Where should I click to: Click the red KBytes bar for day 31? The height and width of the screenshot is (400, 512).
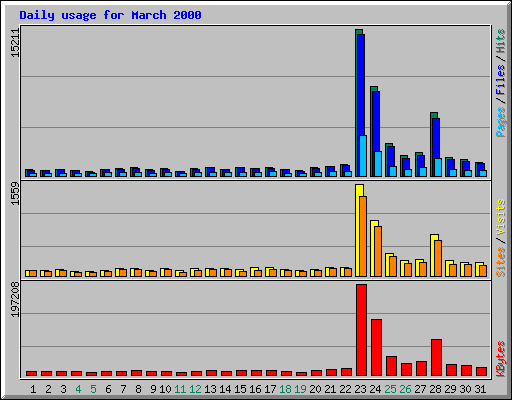click(481, 371)
